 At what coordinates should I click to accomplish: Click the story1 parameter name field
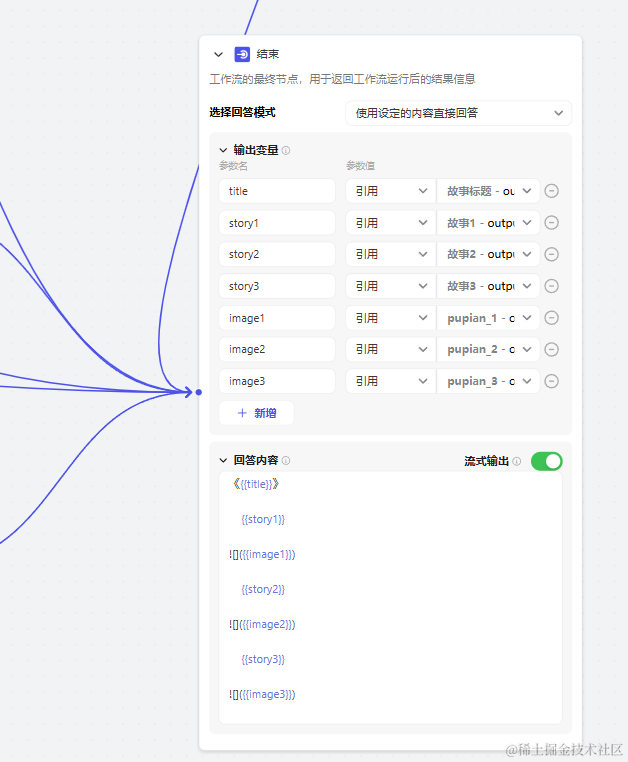(277, 223)
